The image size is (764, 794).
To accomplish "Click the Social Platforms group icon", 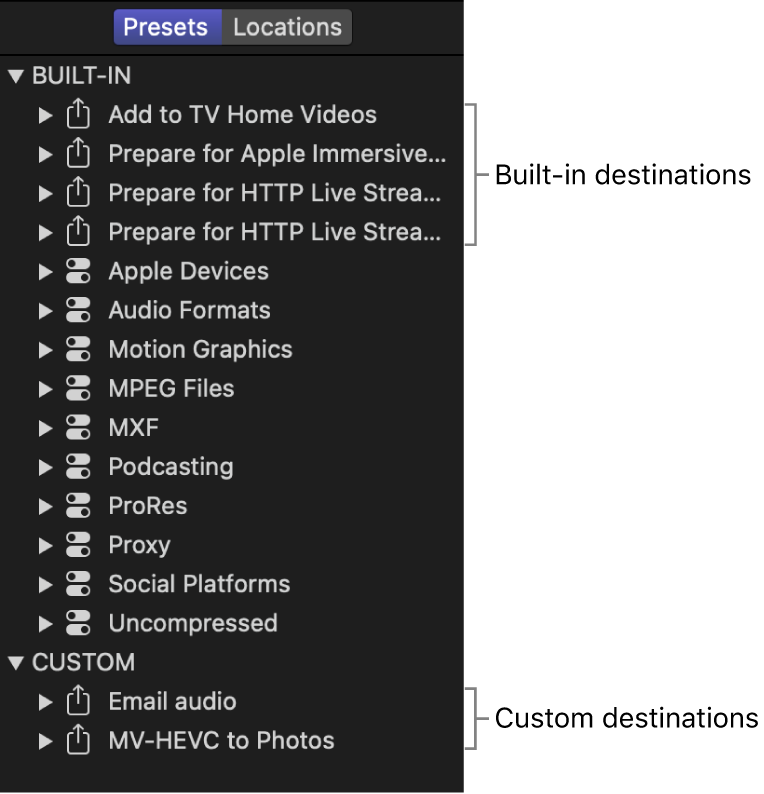I will pyautogui.click(x=78, y=584).
